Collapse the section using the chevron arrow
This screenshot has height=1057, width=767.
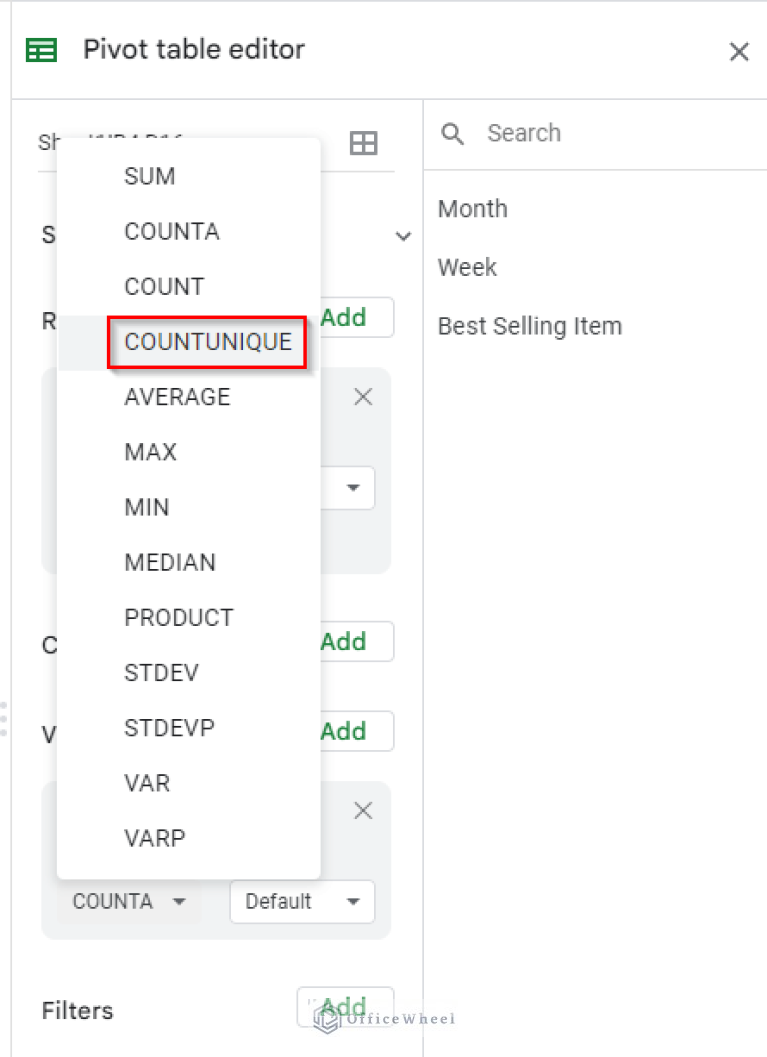pyautogui.click(x=403, y=236)
